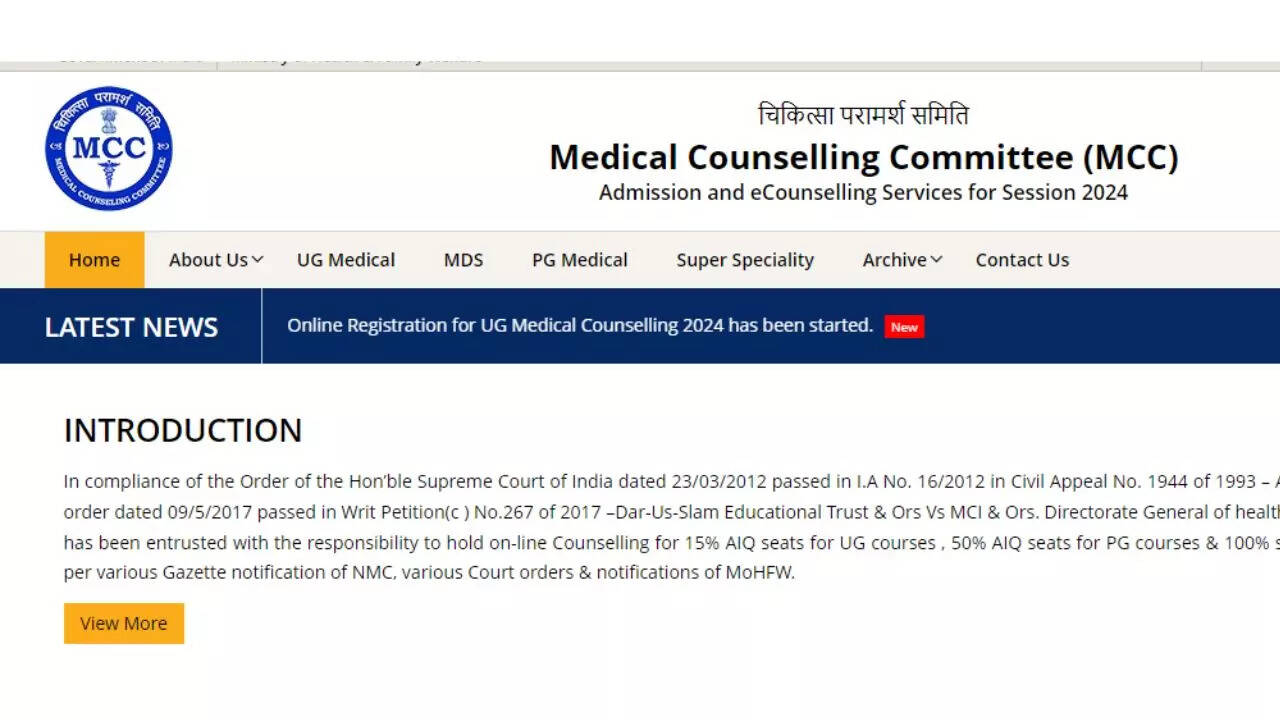This screenshot has height=720, width=1280.
Task: Go to the Contact Us page
Action: pos(1022,259)
